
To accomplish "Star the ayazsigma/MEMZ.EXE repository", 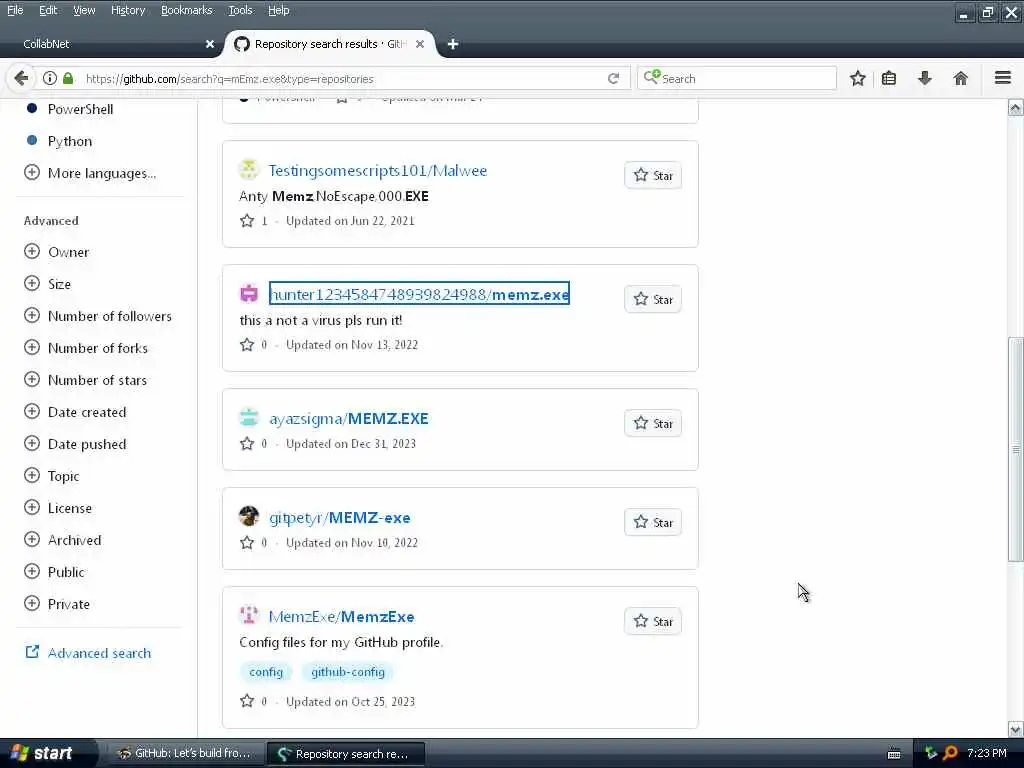I will tap(653, 423).
